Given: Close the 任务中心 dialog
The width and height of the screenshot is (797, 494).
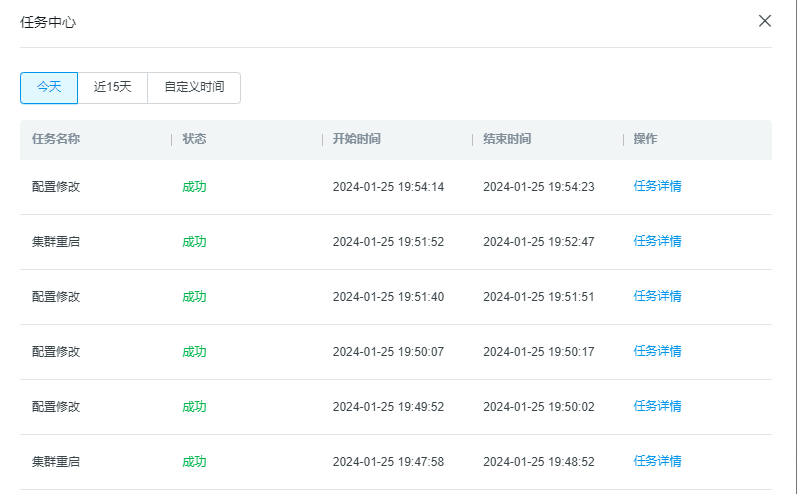Looking at the screenshot, I should click(x=765, y=21).
